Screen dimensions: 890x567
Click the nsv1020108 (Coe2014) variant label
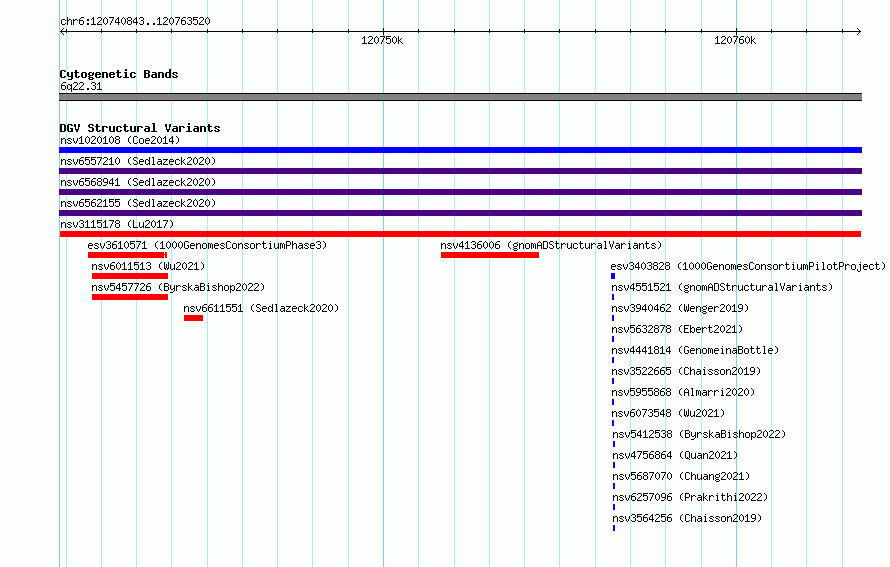[120, 140]
